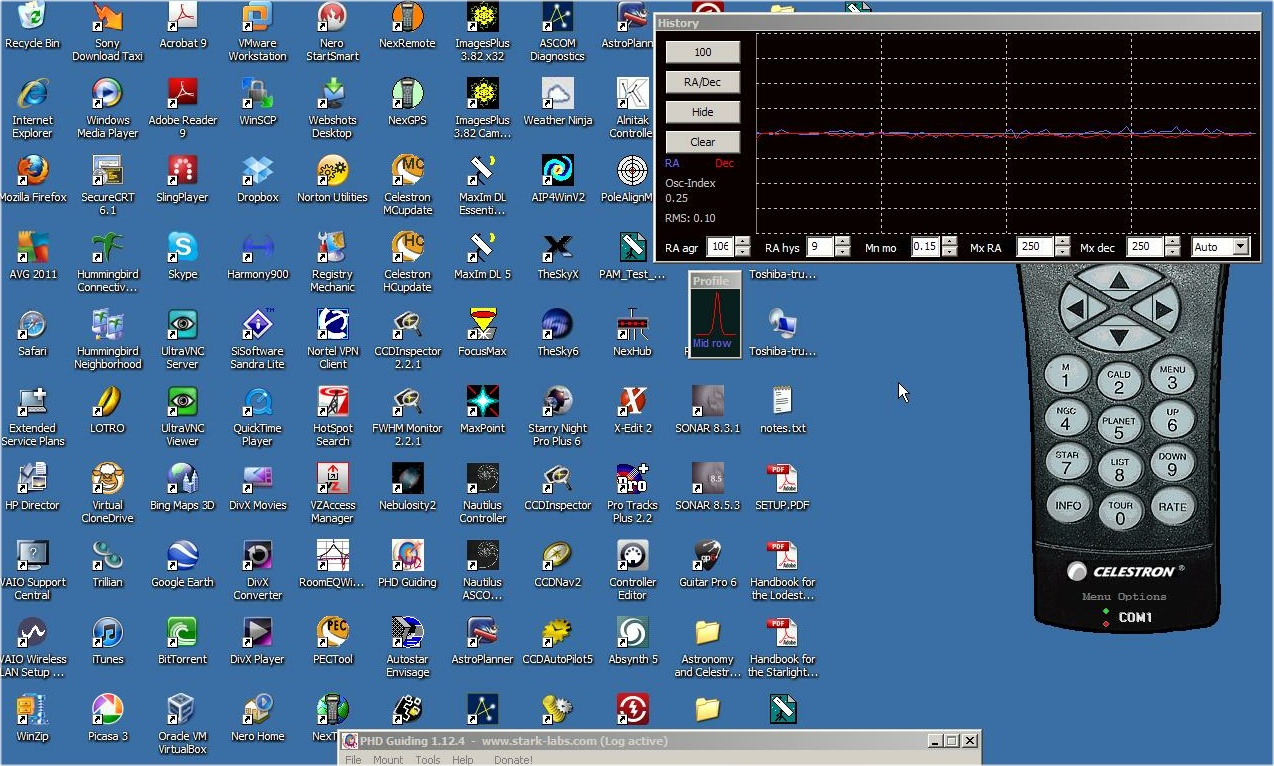Click the LIST 8 key on hand controller
Image resolution: width=1274 pixels, height=766 pixels.
[1120, 469]
